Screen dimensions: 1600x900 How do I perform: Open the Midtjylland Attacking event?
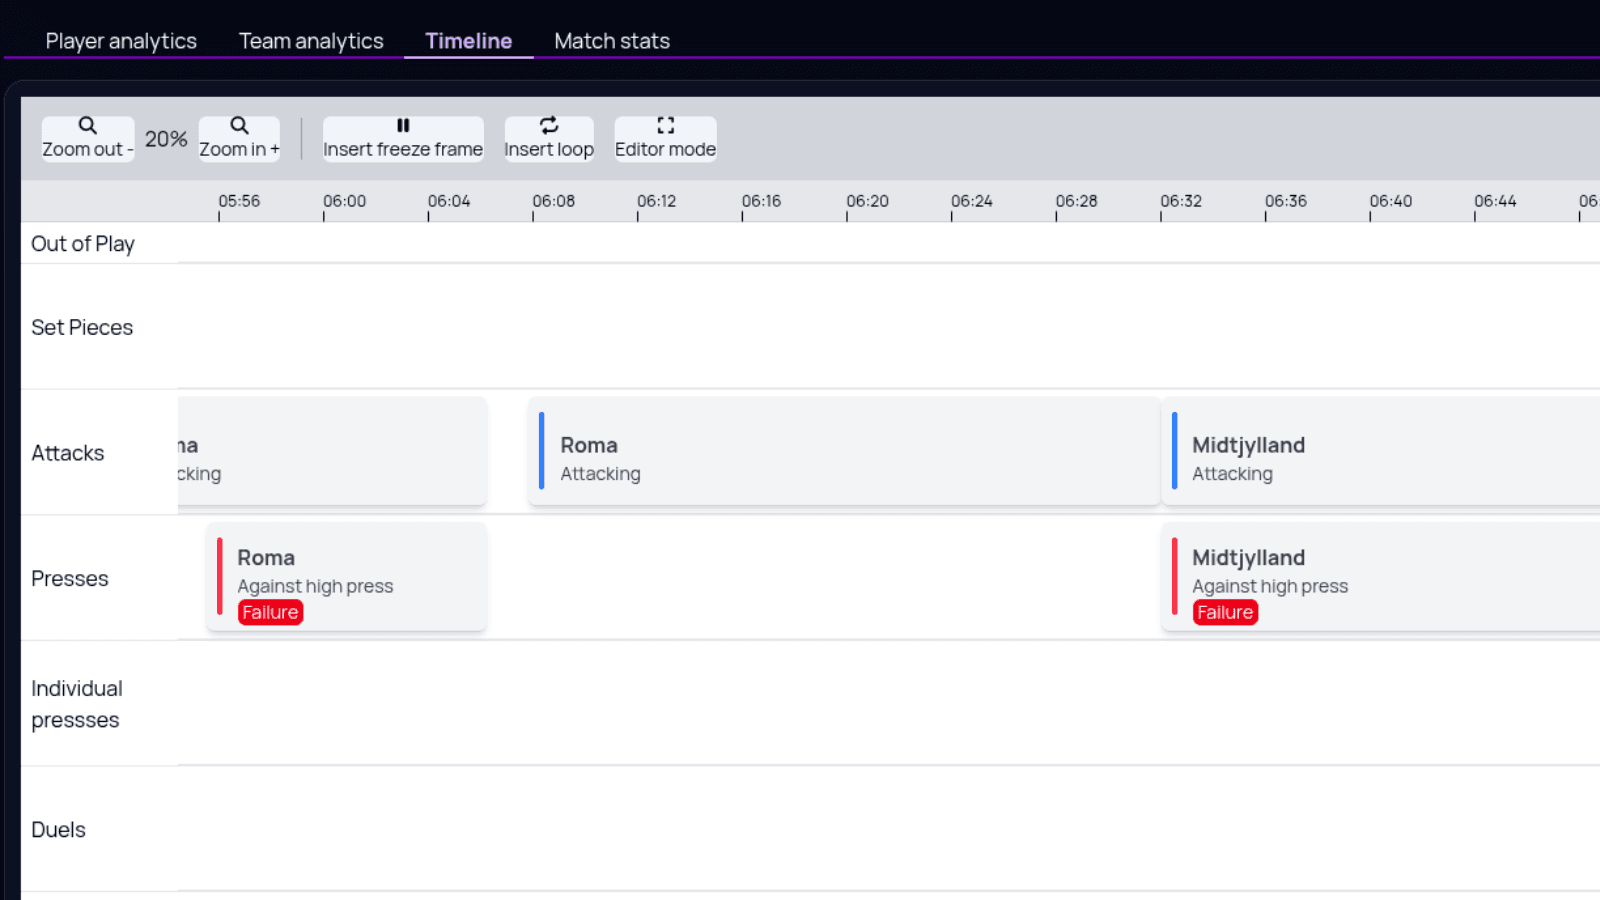[x=1380, y=451]
